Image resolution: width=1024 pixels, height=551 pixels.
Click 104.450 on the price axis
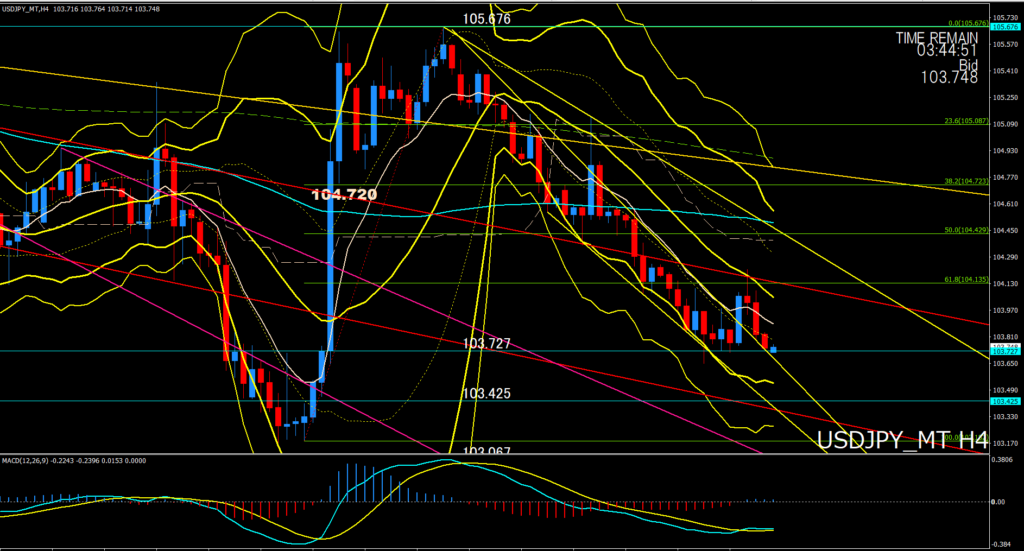(x=1005, y=230)
